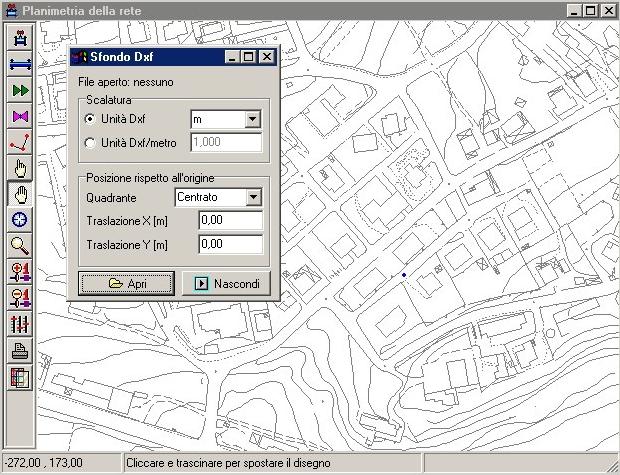Maximize the Sfondo Dxf dialog window
This screenshot has height=475, width=620.
(250, 58)
